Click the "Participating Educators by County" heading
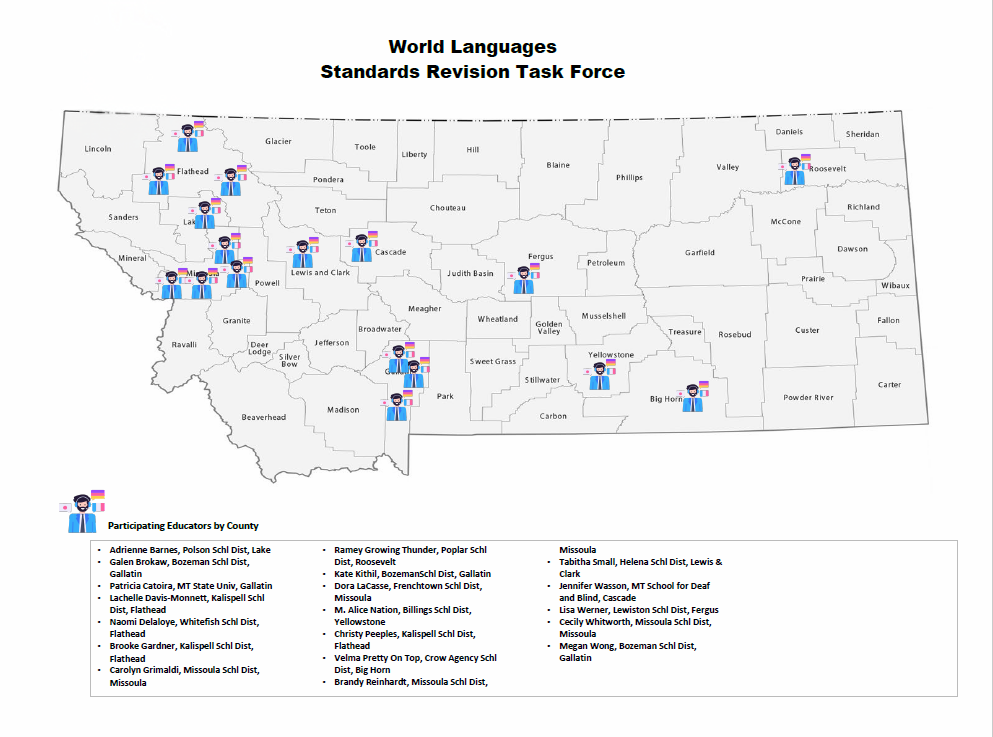993x737 pixels. pyautogui.click(x=183, y=526)
